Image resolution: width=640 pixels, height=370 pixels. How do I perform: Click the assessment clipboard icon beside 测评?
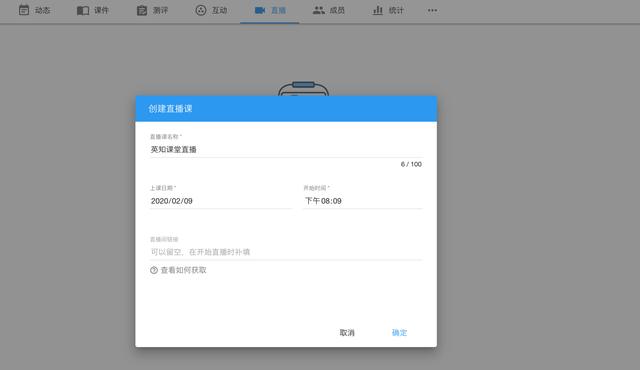pos(142,11)
